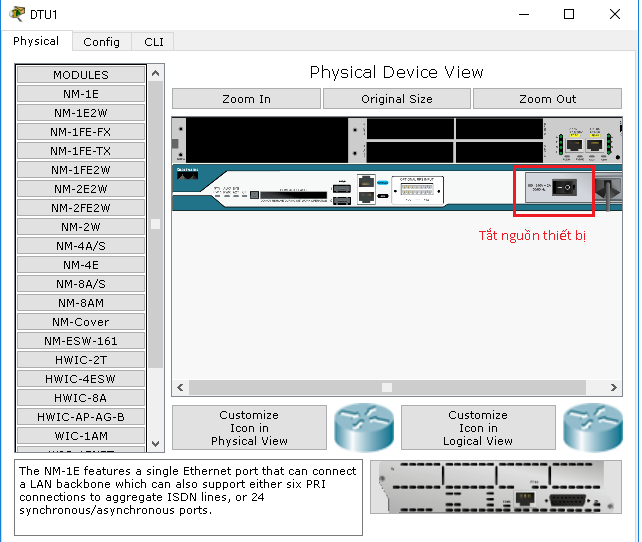Click the Zoom Out button
This screenshot has height=542, width=642.
(x=547, y=99)
